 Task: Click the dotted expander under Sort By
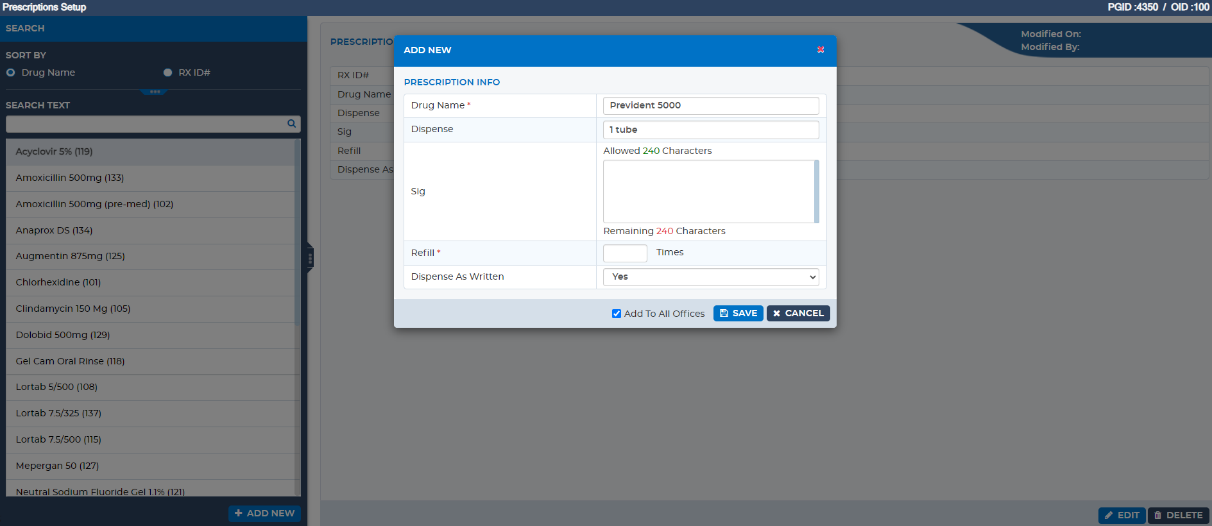point(153,91)
